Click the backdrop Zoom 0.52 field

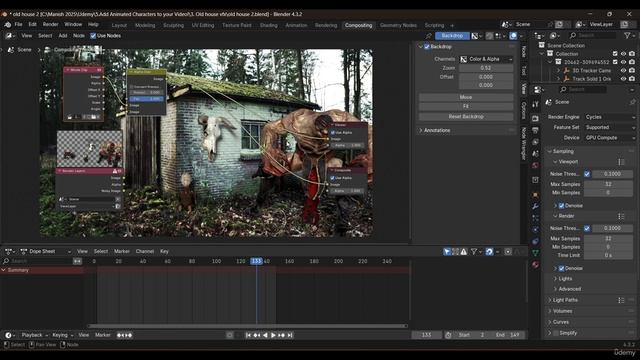(486, 68)
